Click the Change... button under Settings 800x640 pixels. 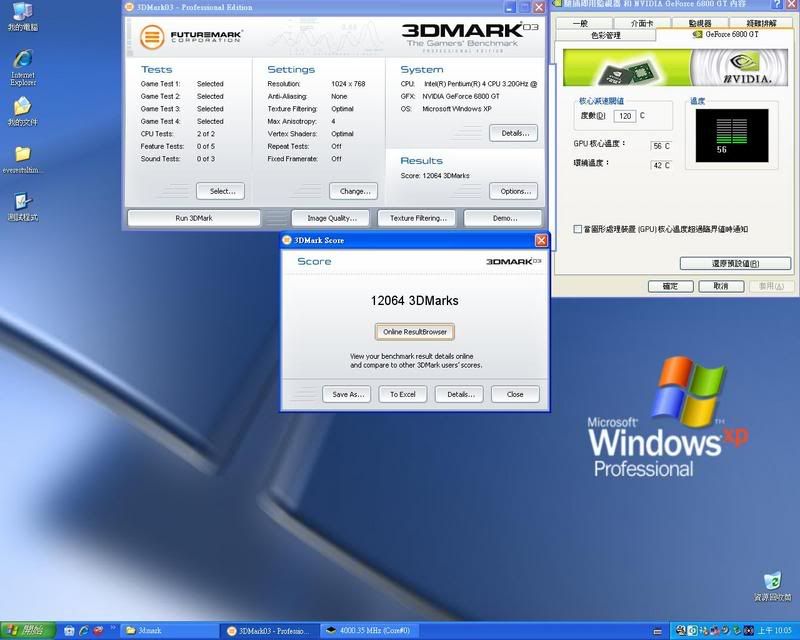tap(353, 191)
